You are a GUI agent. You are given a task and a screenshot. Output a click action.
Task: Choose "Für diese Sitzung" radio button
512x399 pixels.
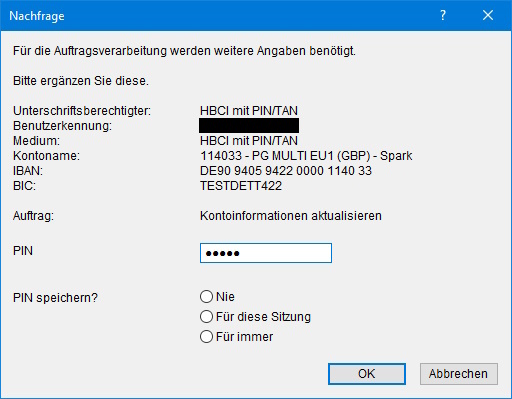pos(206,316)
